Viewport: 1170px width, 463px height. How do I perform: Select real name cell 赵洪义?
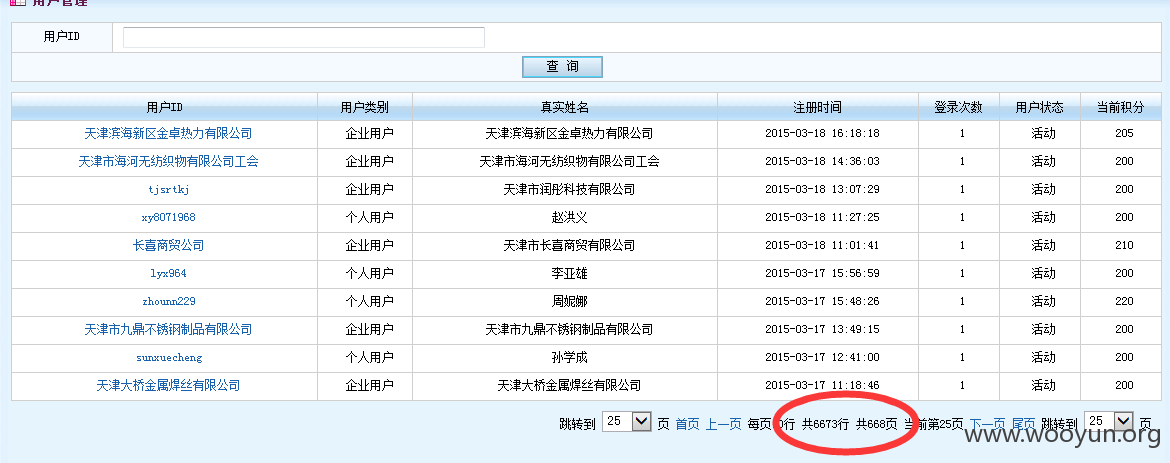click(x=569, y=217)
